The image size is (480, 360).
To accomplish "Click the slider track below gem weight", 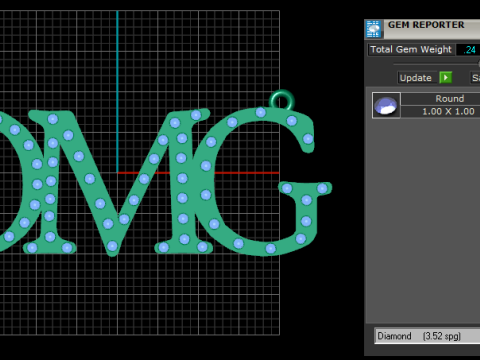I will 436,64.
